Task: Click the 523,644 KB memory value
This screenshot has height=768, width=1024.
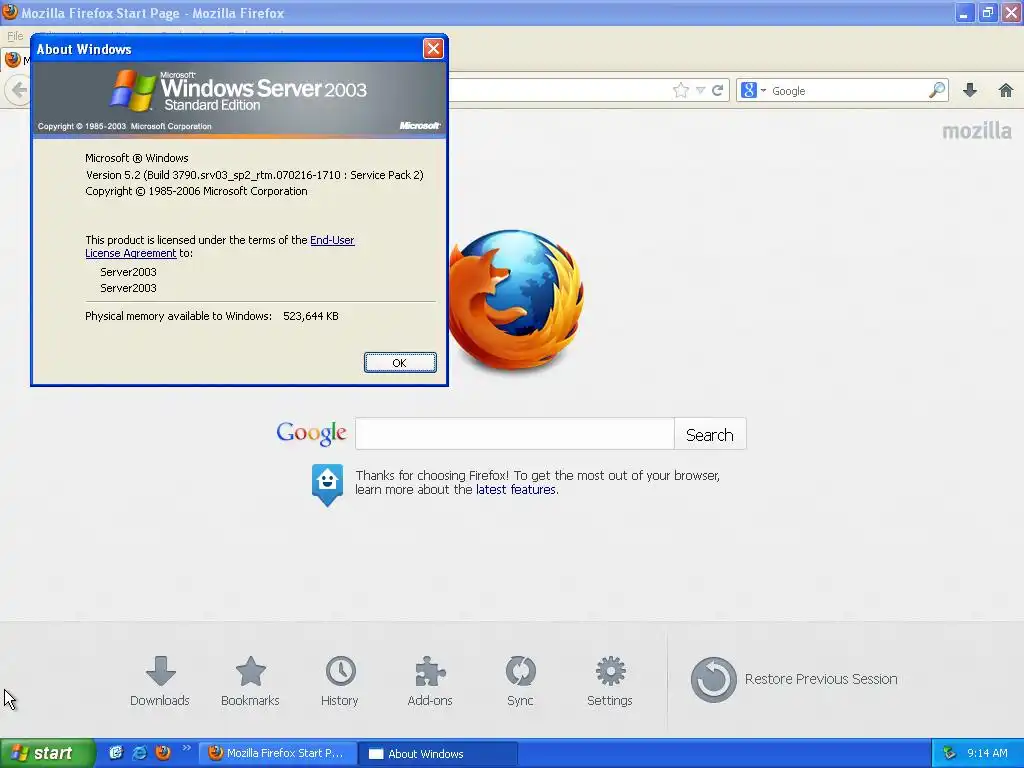Action: pyautogui.click(x=311, y=316)
